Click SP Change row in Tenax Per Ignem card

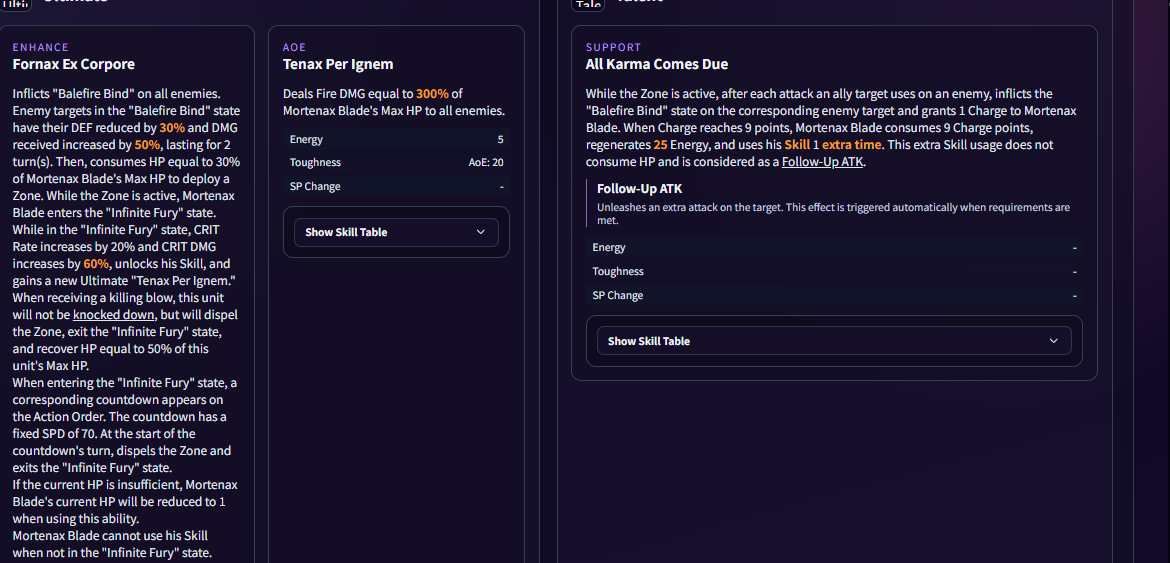pos(396,186)
